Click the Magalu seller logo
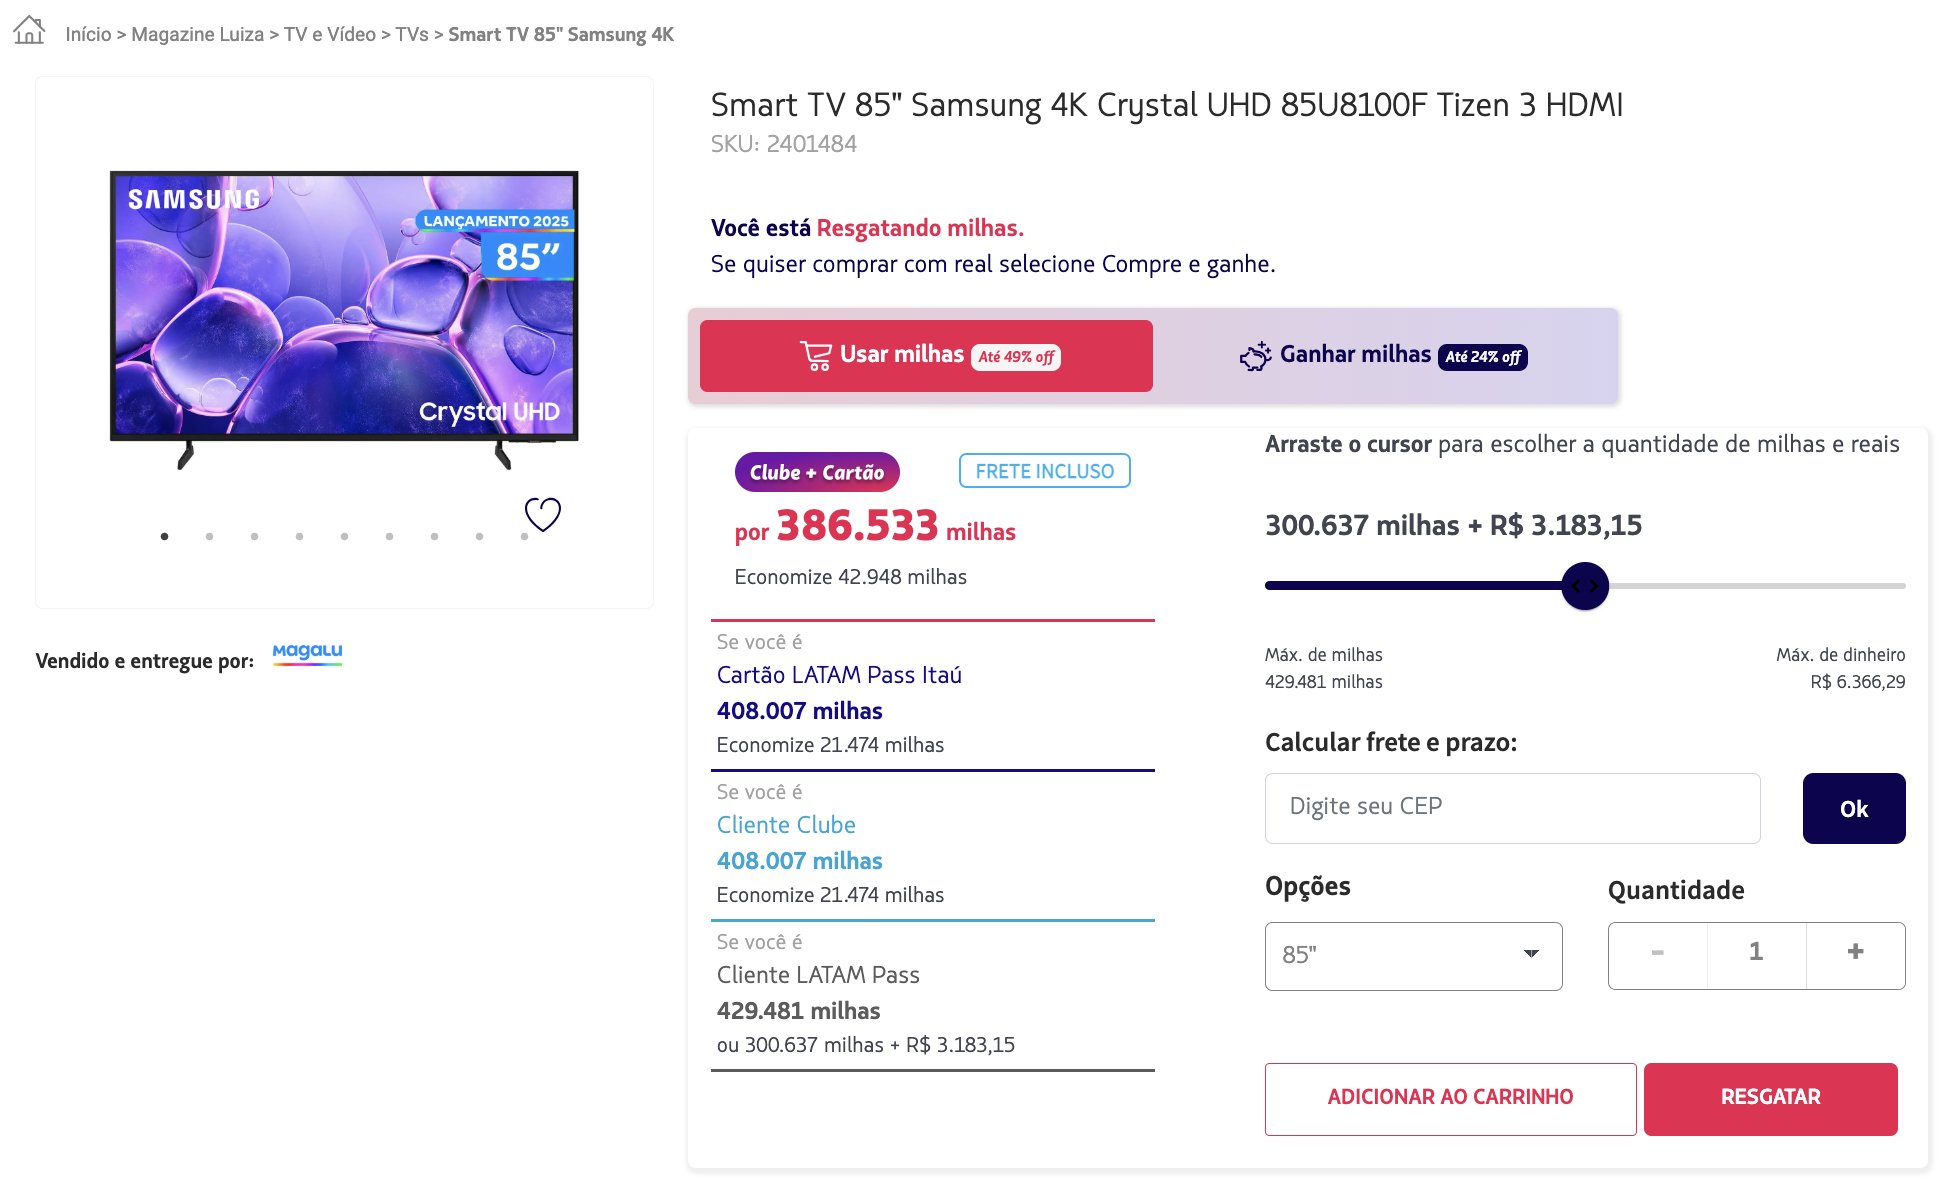 pos(307,653)
